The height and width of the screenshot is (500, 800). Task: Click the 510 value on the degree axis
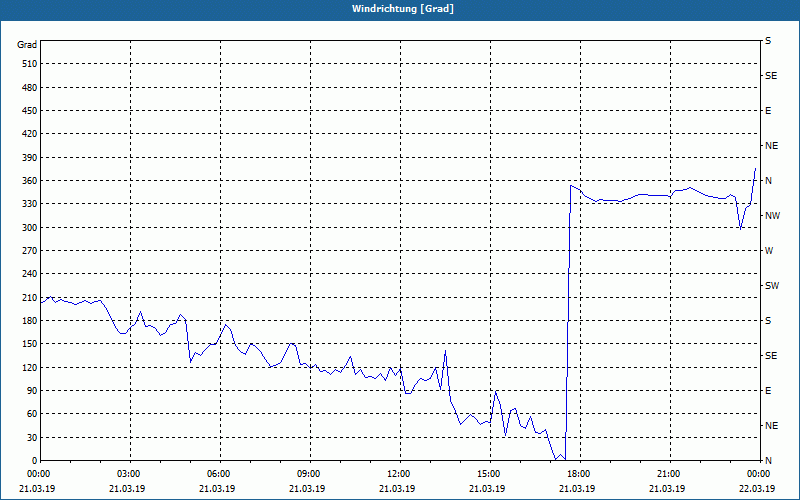[30, 64]
